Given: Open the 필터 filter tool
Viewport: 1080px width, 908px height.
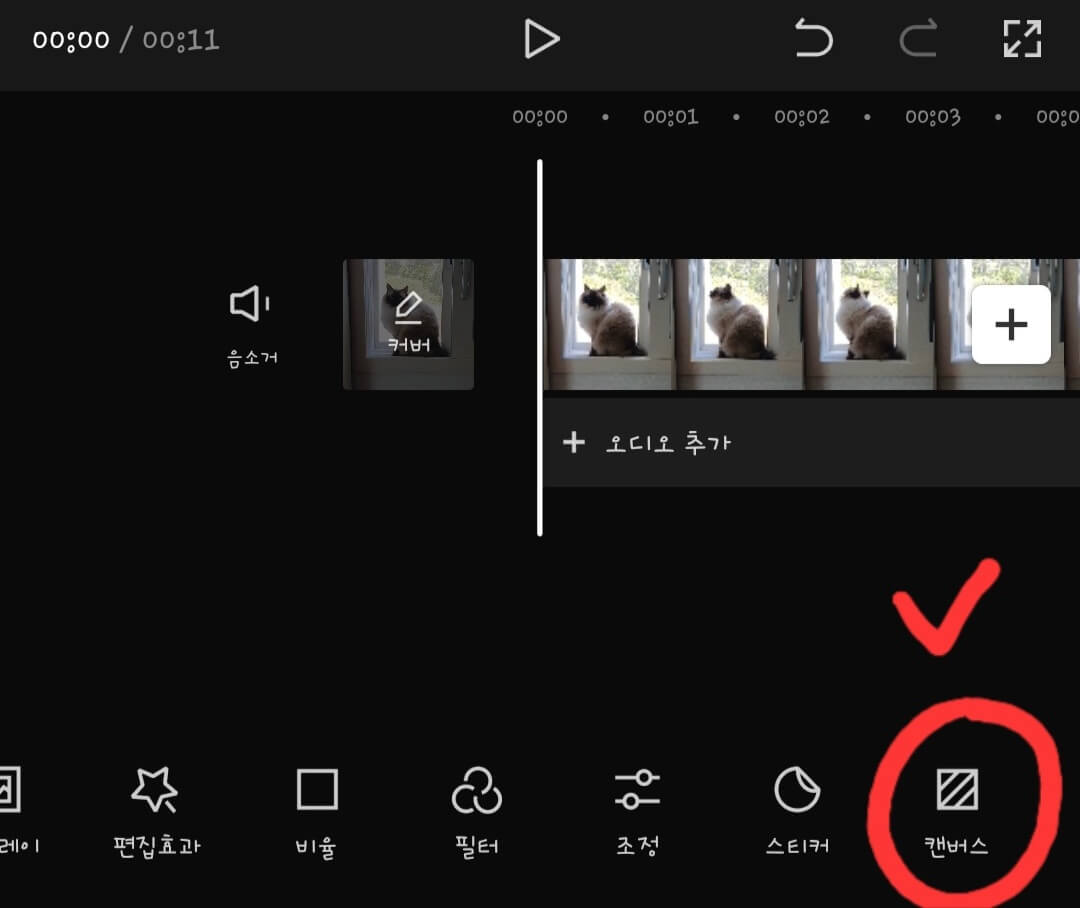Looking at the screenshot, I should click(477, 813).
